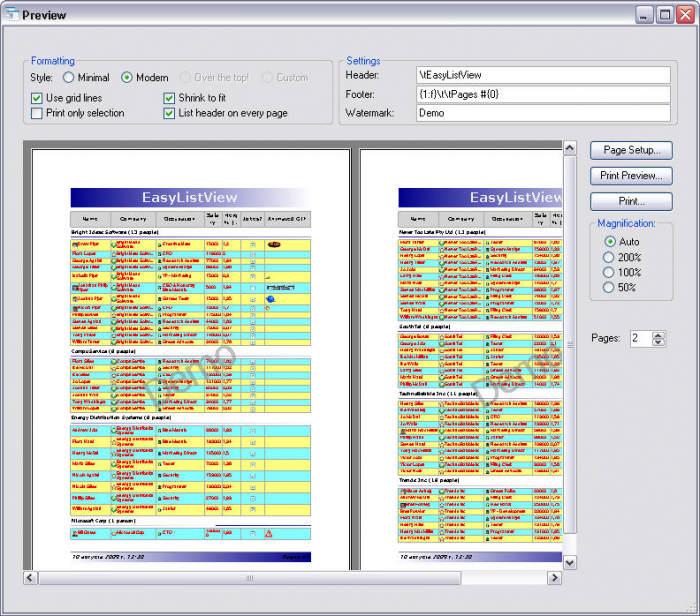
Task: Click the first page preview thumbnail
Action: [191, 360]
